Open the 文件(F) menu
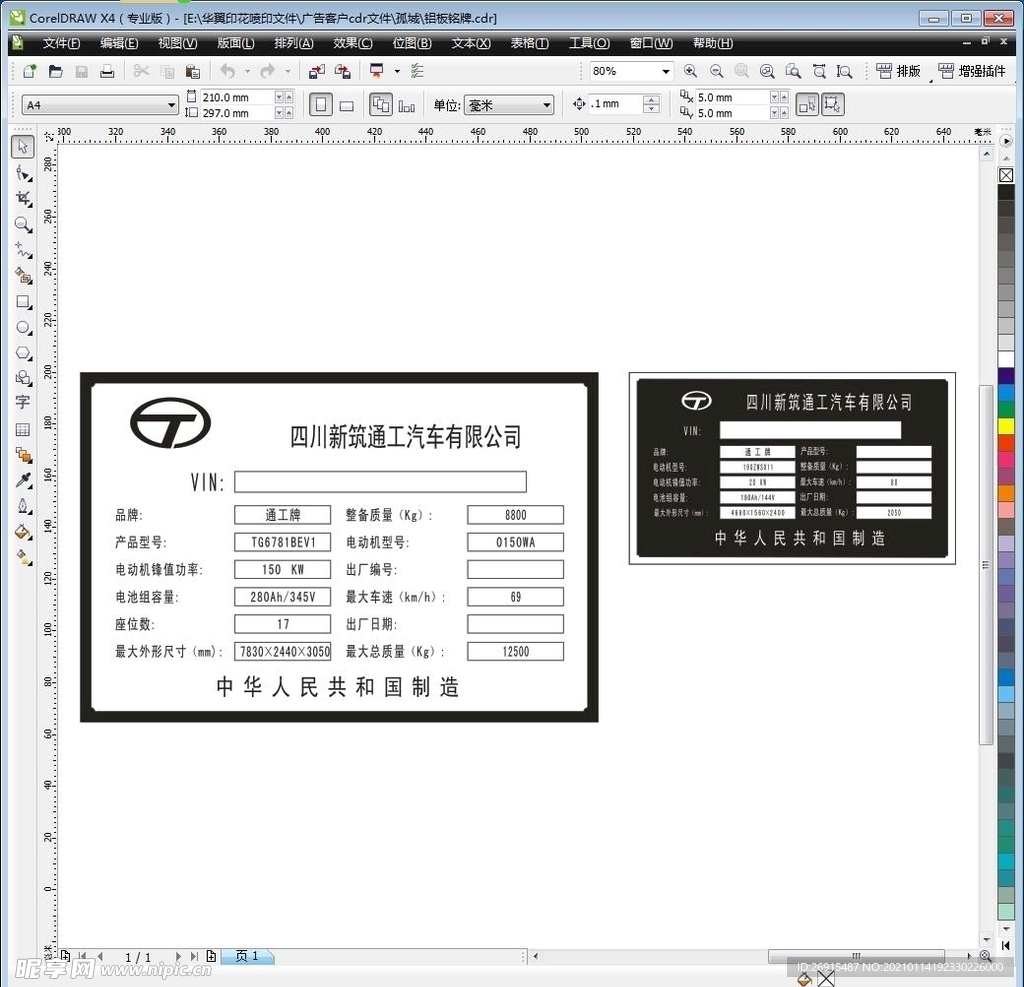 coord(61,43)
